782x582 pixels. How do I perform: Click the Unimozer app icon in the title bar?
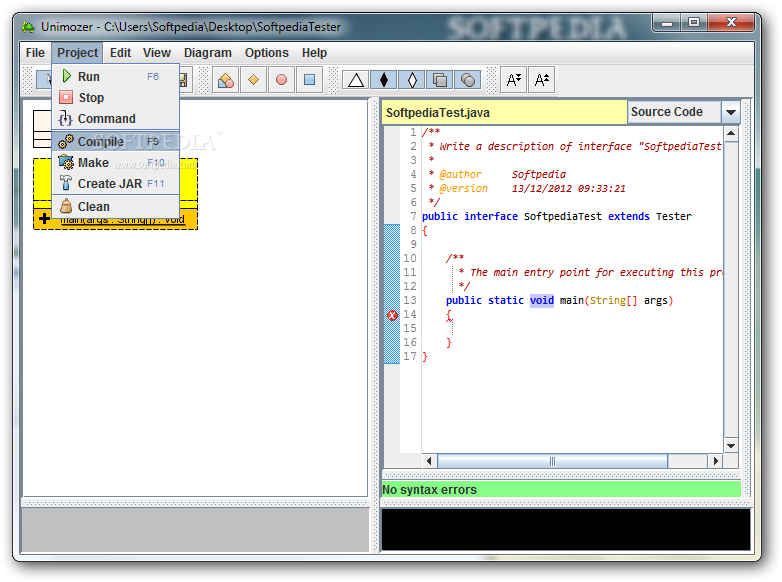pos(28,27)
